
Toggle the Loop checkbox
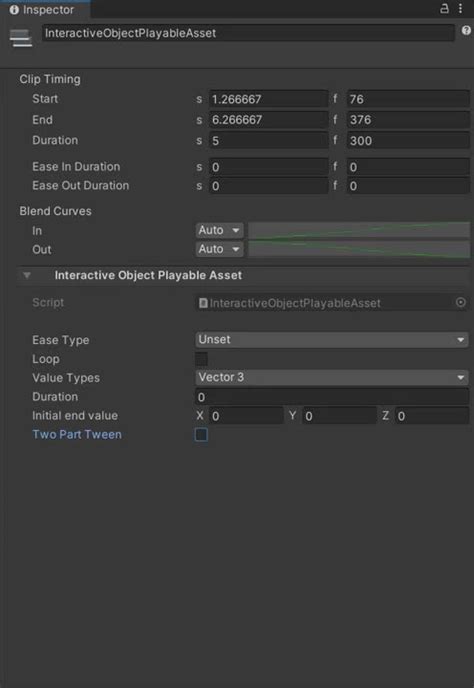pos(201,359)
